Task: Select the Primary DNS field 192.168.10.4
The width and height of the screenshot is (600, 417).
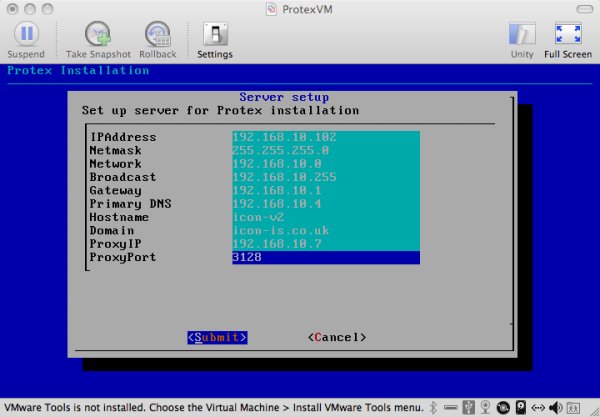Action: click(326, 204)
